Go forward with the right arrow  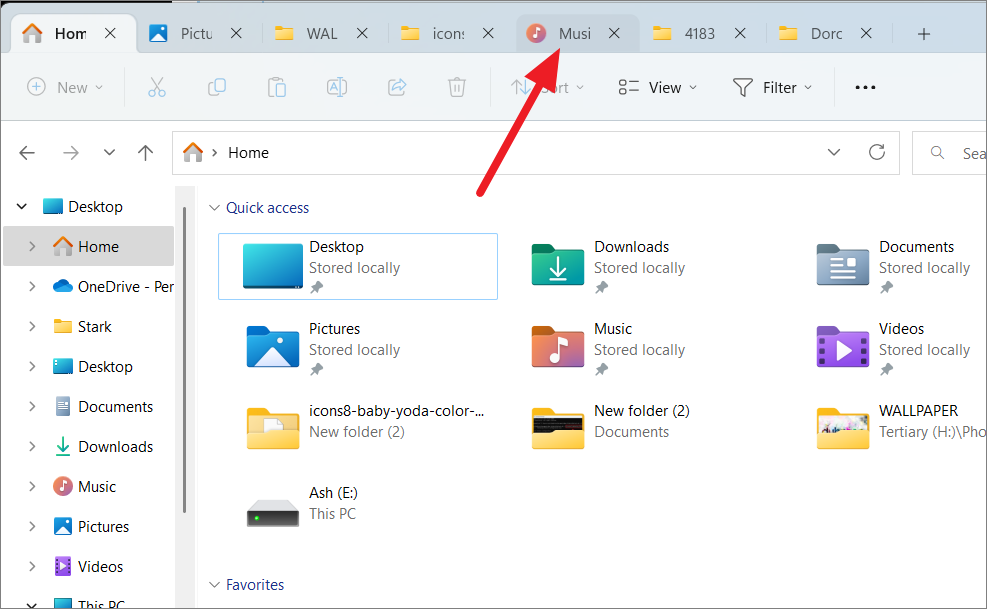tap(70, 152)
